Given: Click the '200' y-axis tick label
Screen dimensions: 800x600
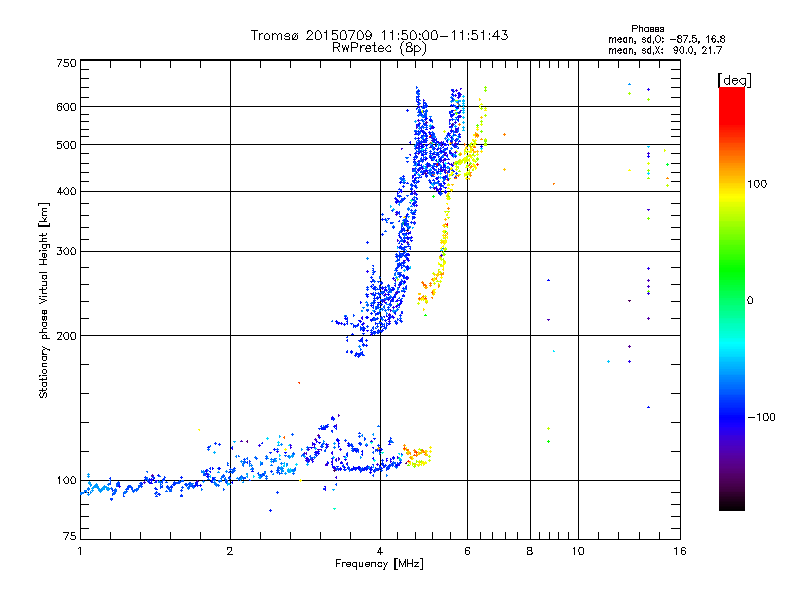Looking at the screenshot, I should [x=67, y=336].
